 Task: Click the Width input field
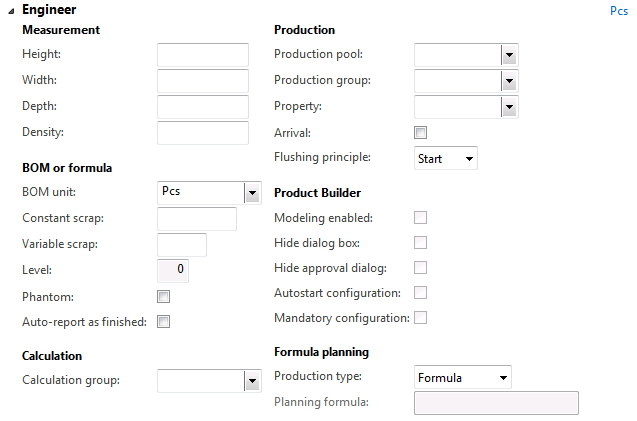click(x=203, y=81)
